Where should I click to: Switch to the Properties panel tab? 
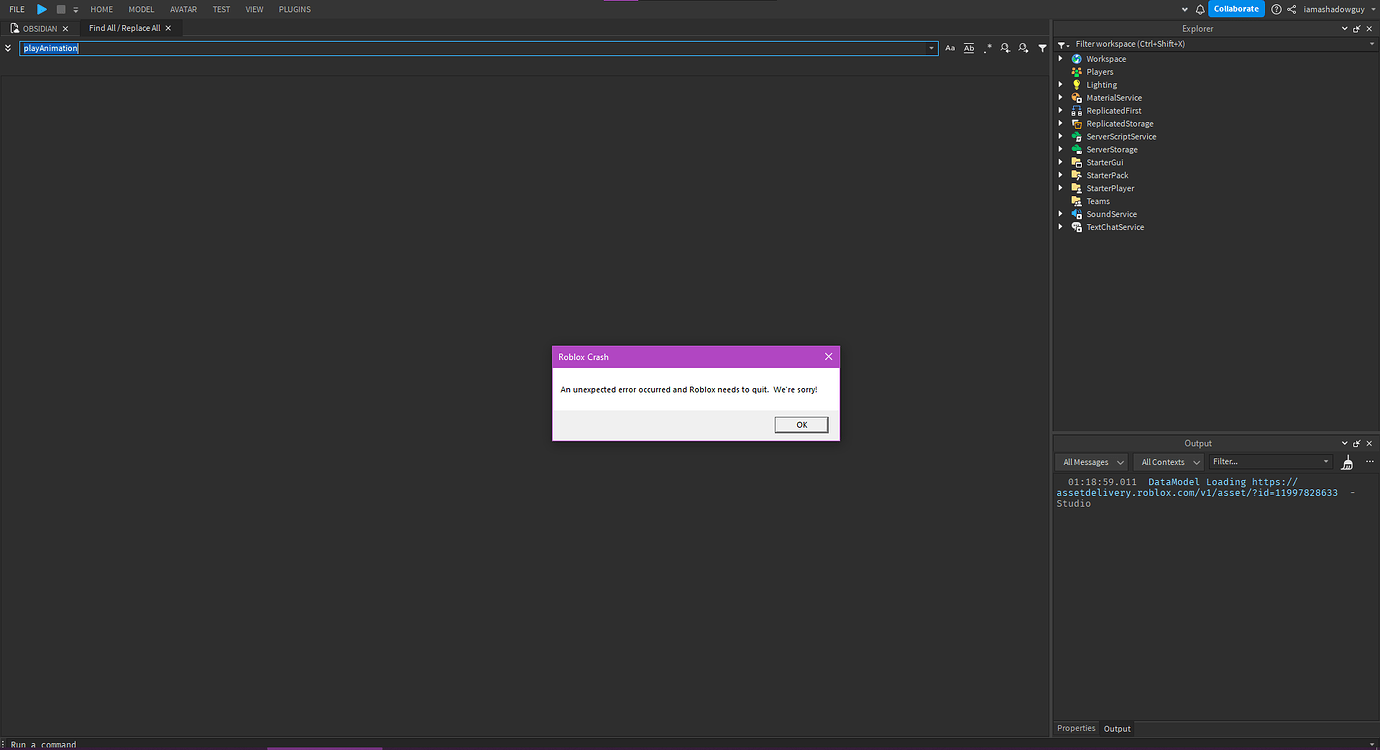pyautogui.click(x=1076, y=728)
